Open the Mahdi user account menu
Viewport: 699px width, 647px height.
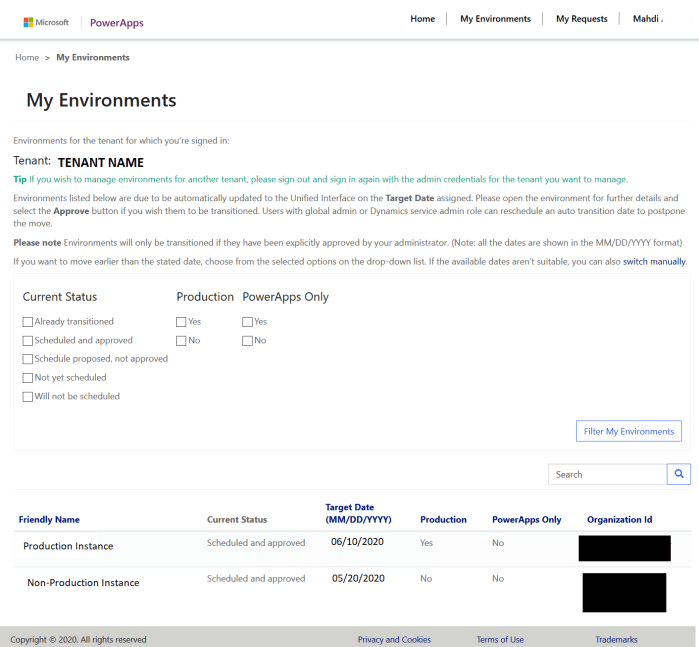point(646,19)
